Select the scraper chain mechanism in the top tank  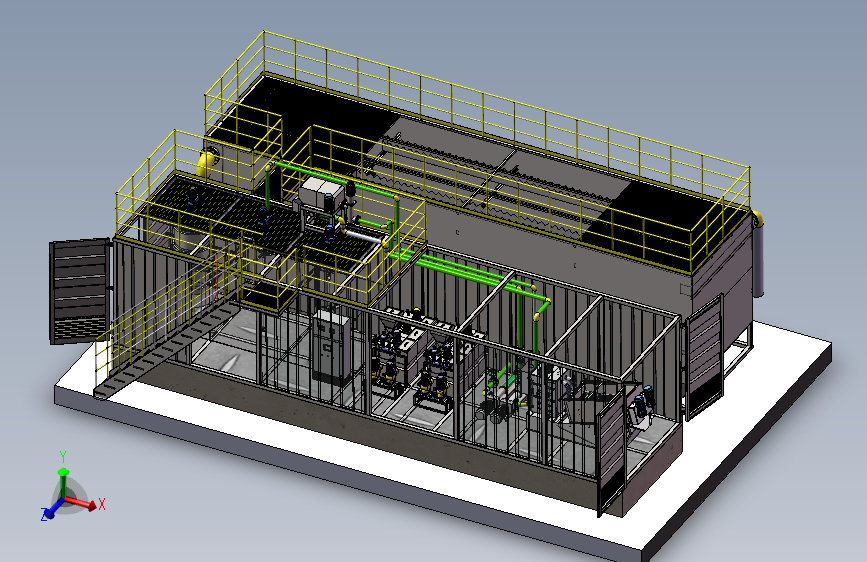487,178
